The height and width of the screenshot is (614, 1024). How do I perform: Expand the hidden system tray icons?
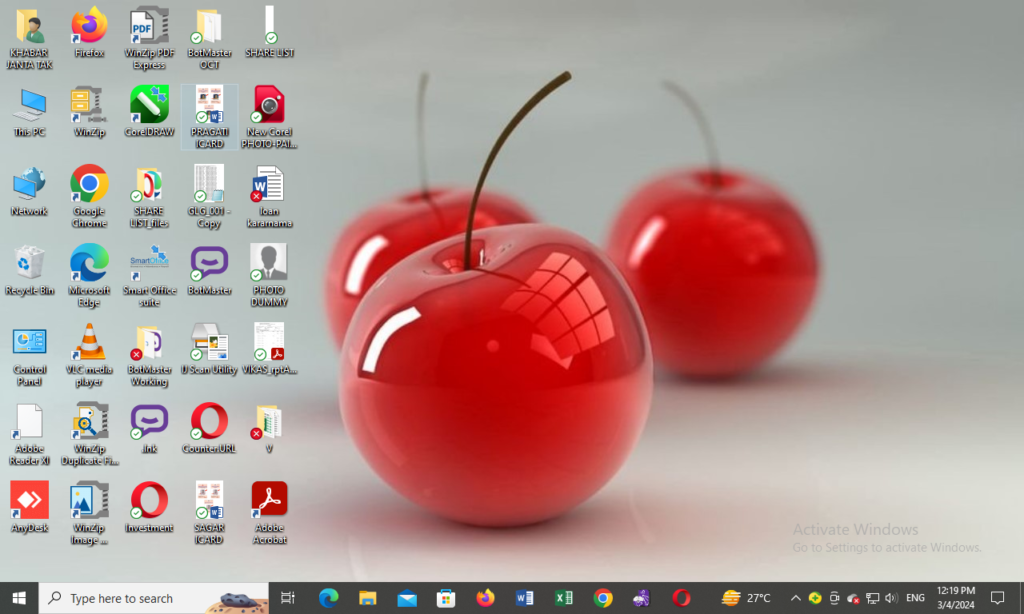click(x=795, y=598)
